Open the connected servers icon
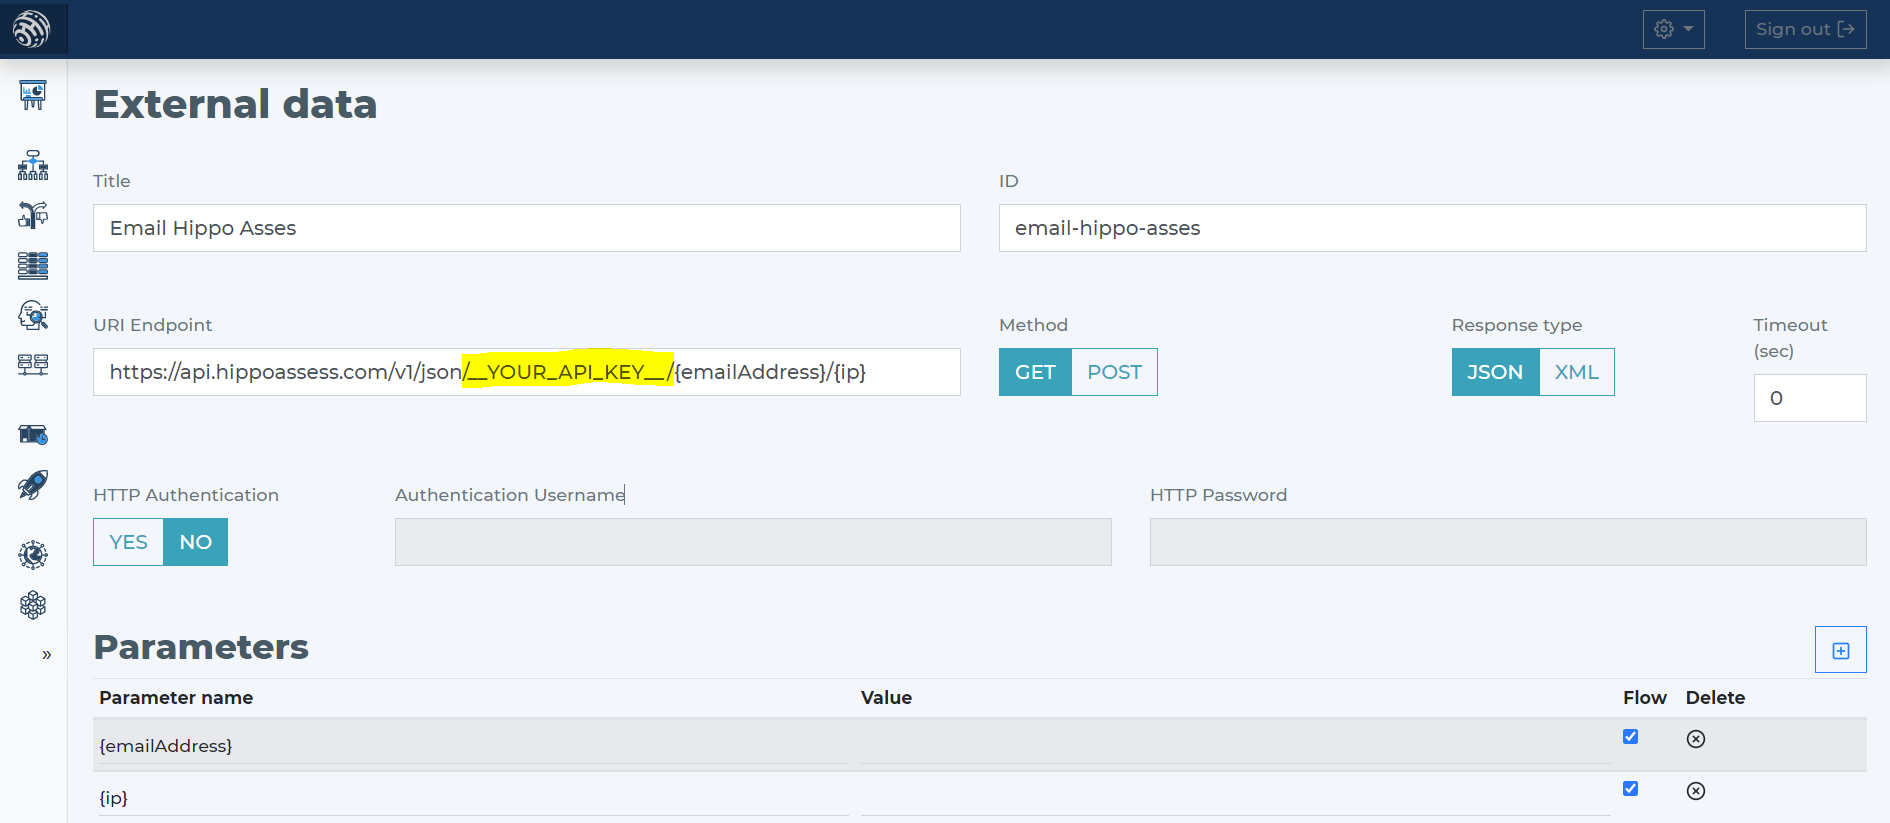The height and width of the screenshot is (823, 1890). click(33, 365)
